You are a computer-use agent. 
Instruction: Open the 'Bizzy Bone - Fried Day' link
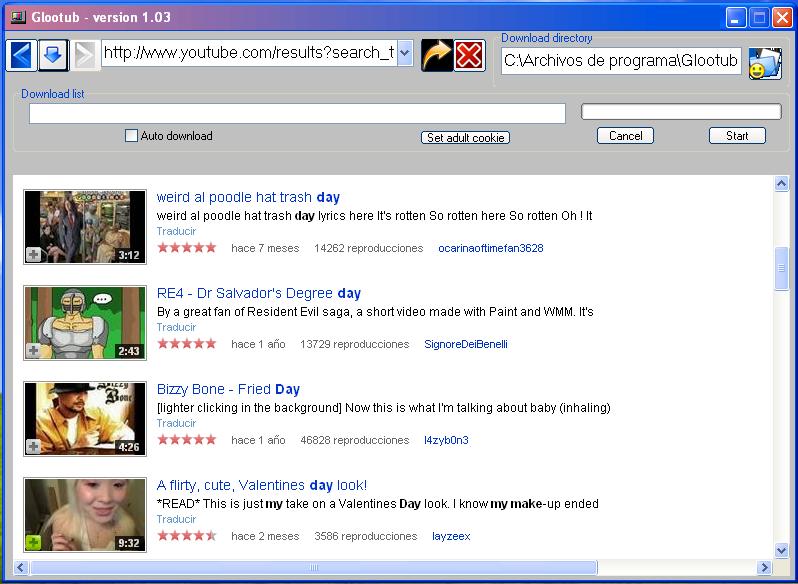(228, 389)
